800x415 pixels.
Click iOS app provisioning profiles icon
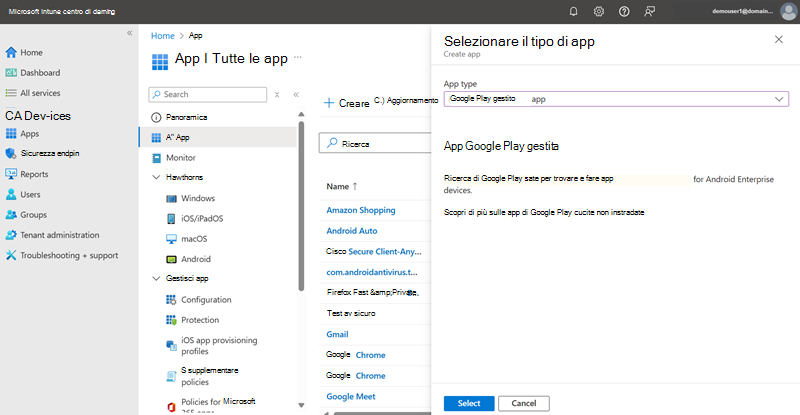click(171, 346)
